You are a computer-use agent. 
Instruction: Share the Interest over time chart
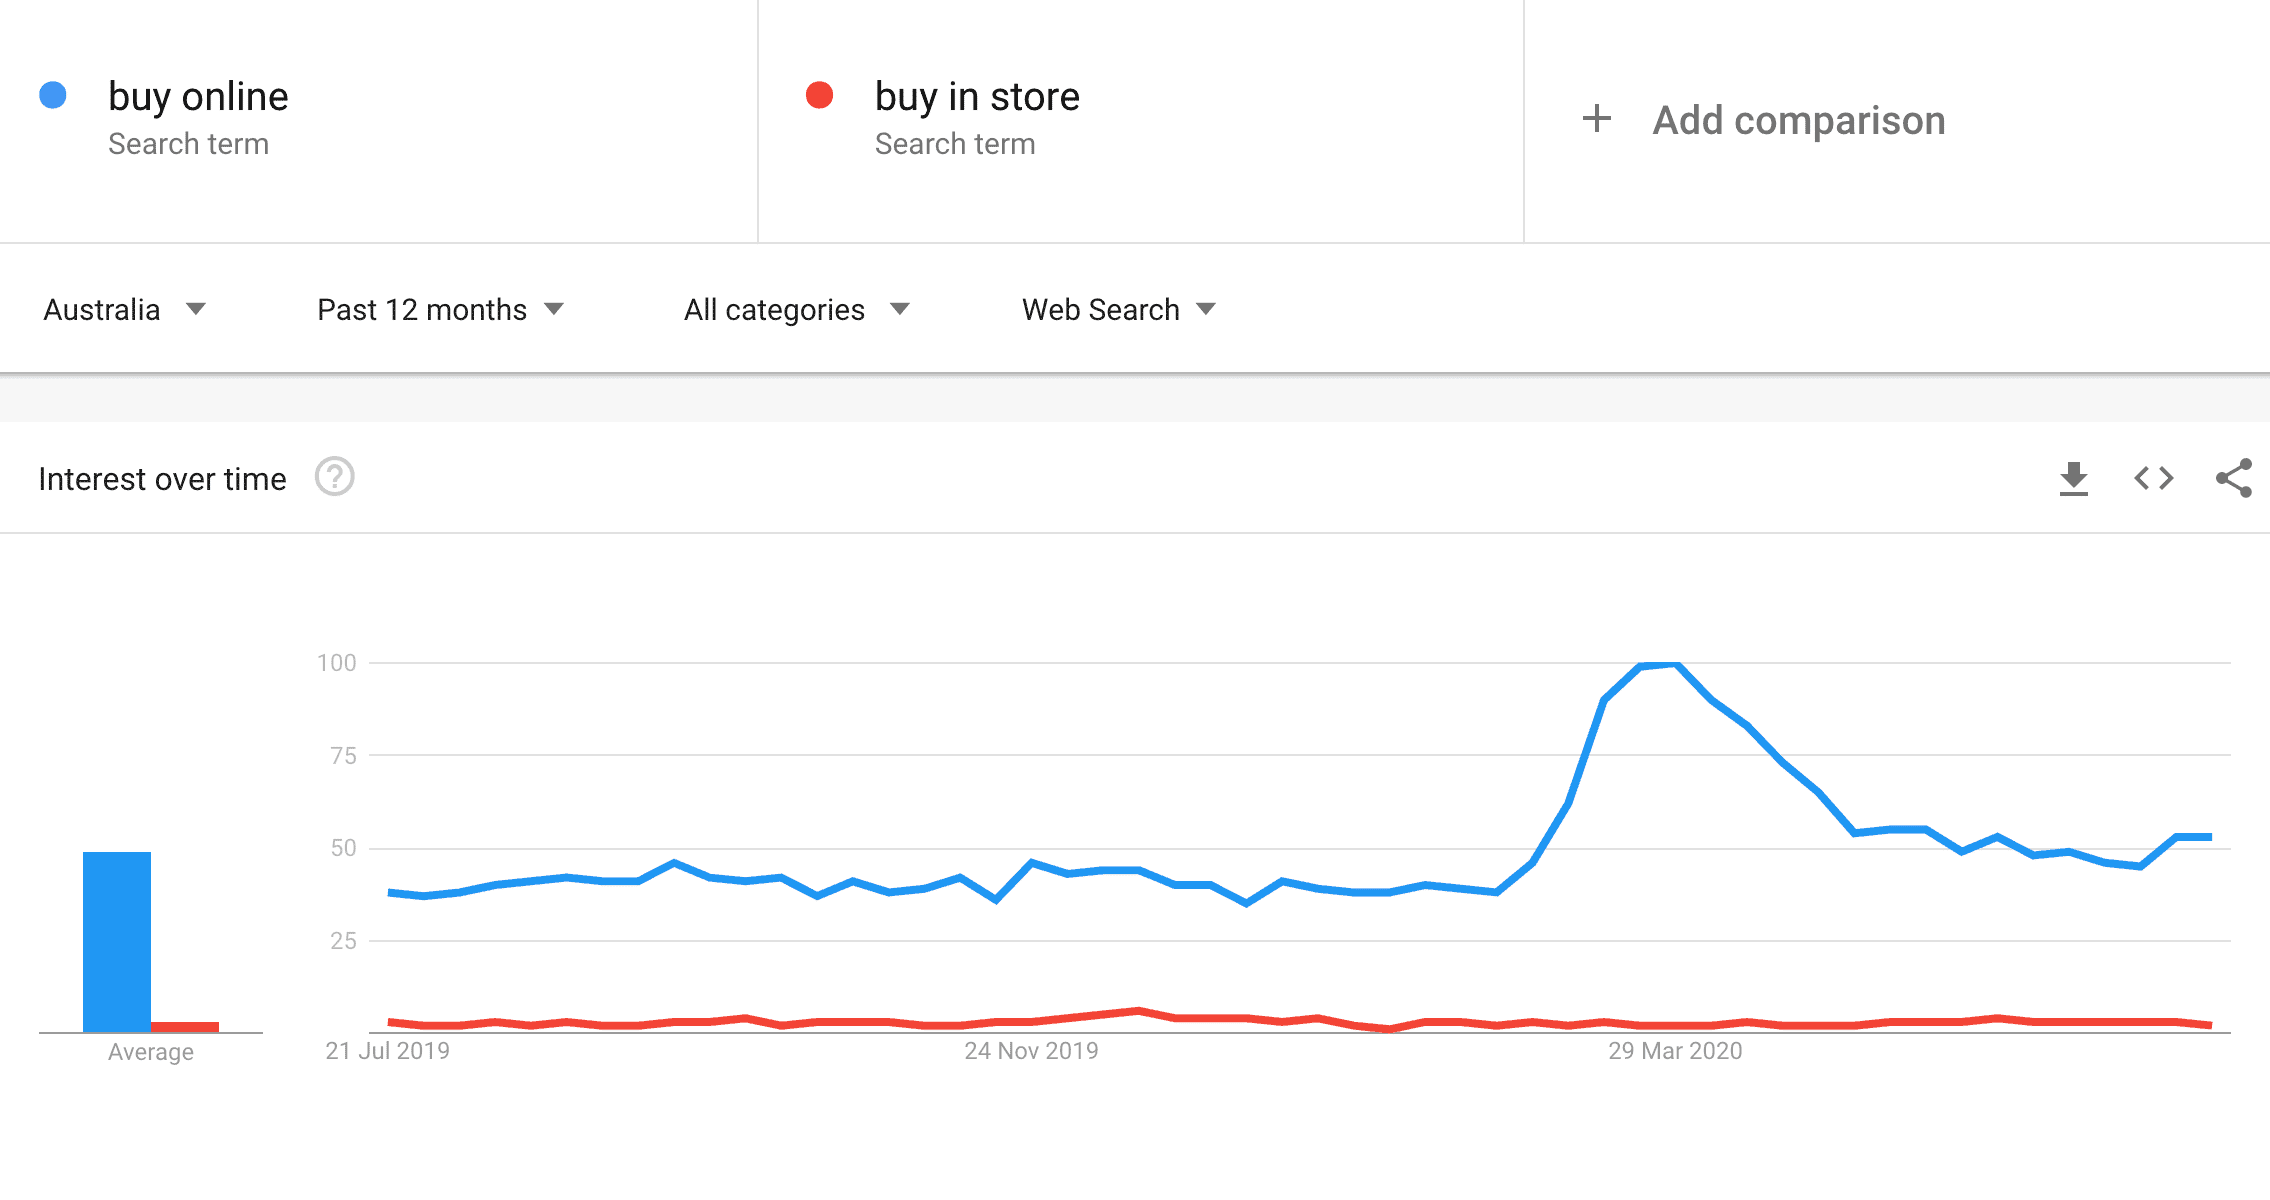(2233, 478)
